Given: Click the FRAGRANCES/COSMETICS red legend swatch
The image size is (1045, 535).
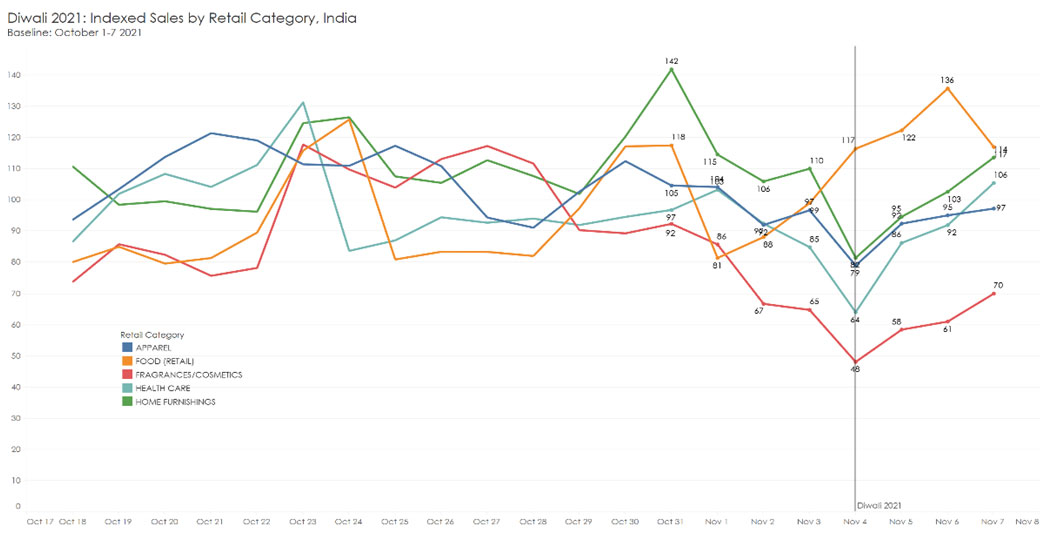Looking at the screenshot, I should (114, 375).
